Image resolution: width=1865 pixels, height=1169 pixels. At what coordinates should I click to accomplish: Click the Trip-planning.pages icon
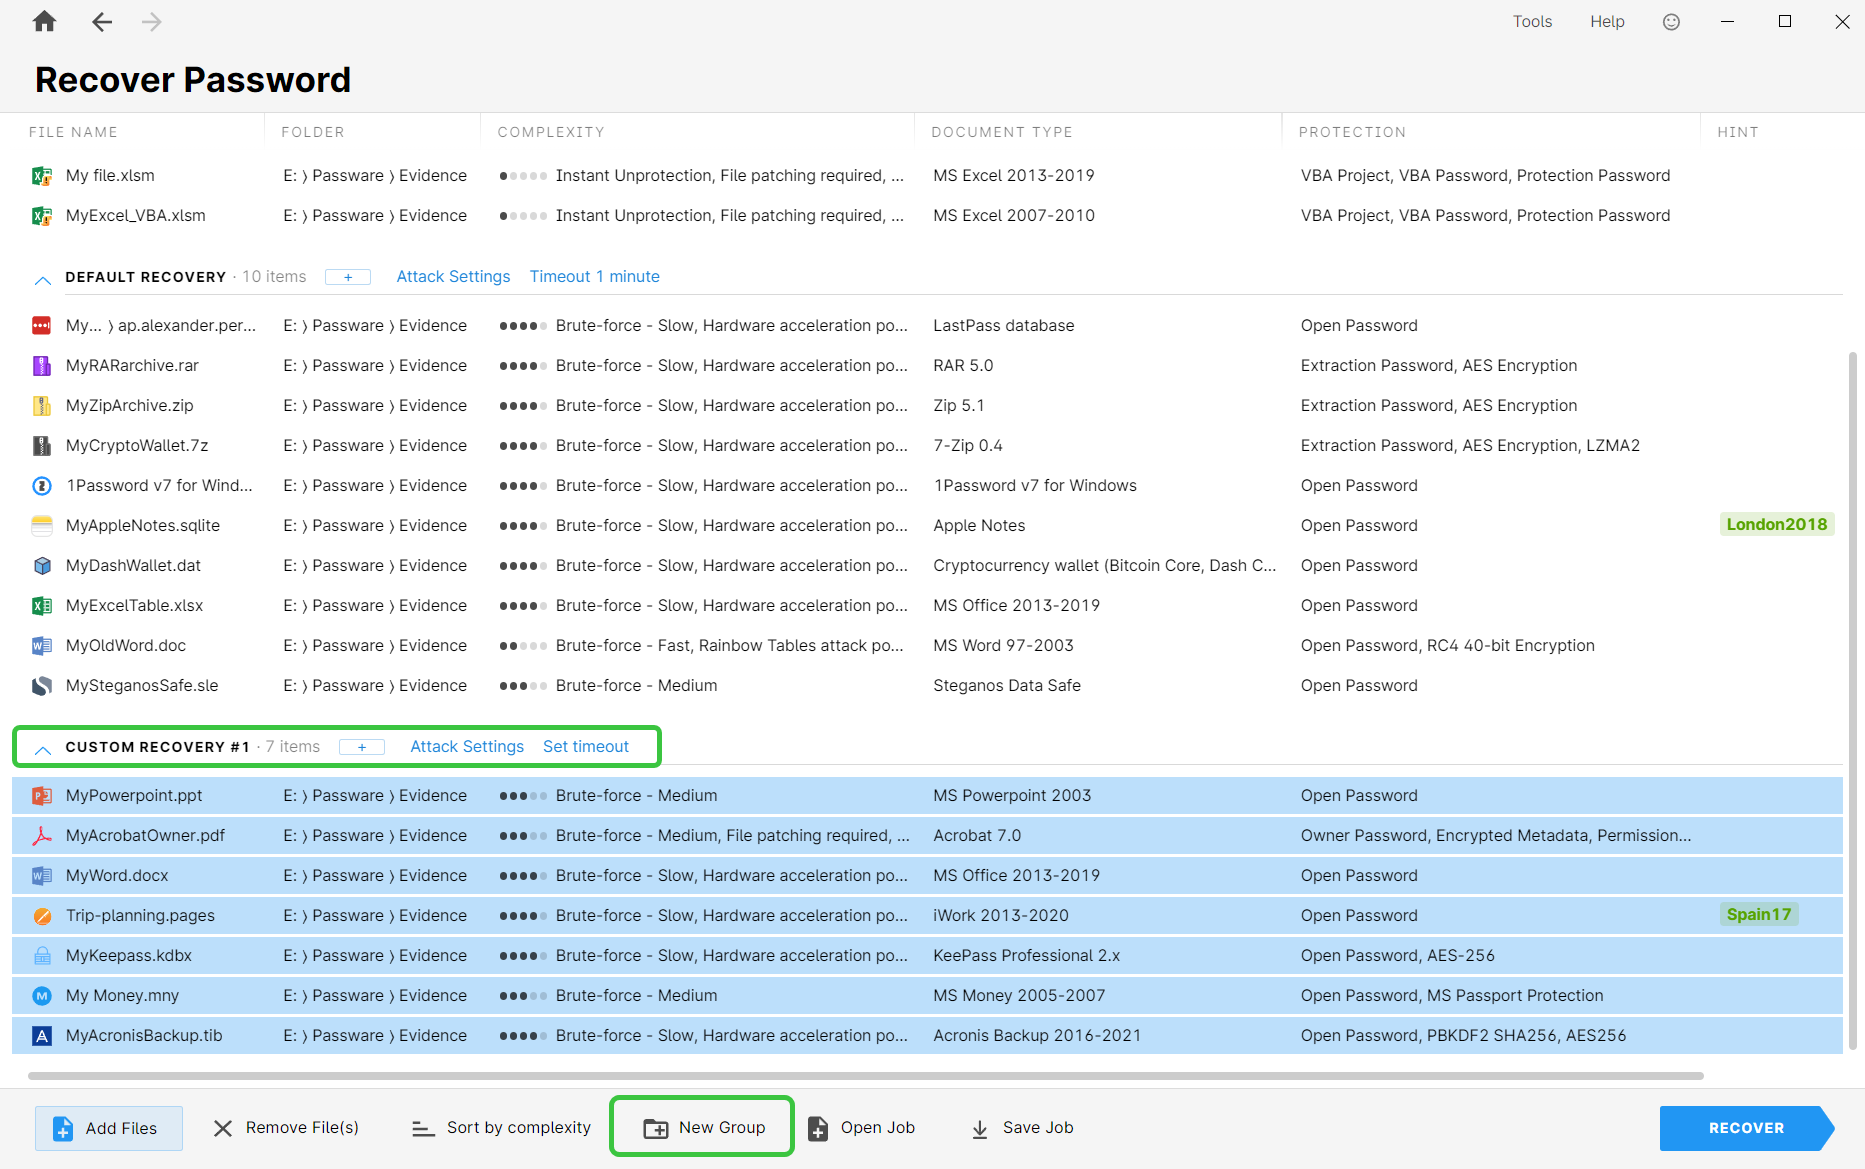pyautogui.click(x=42, y=916)
